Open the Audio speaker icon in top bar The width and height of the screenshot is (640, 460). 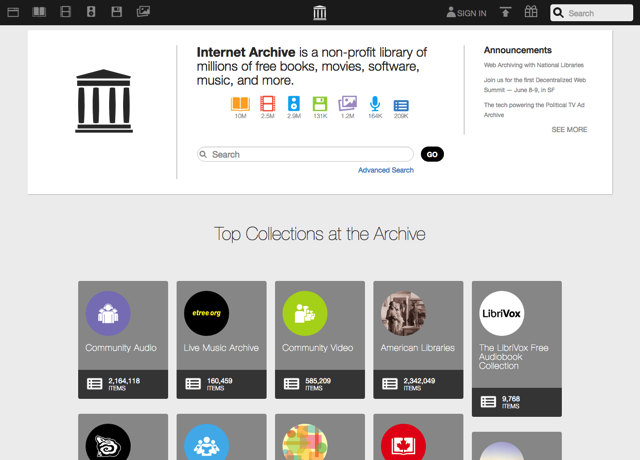click(91, 12)
